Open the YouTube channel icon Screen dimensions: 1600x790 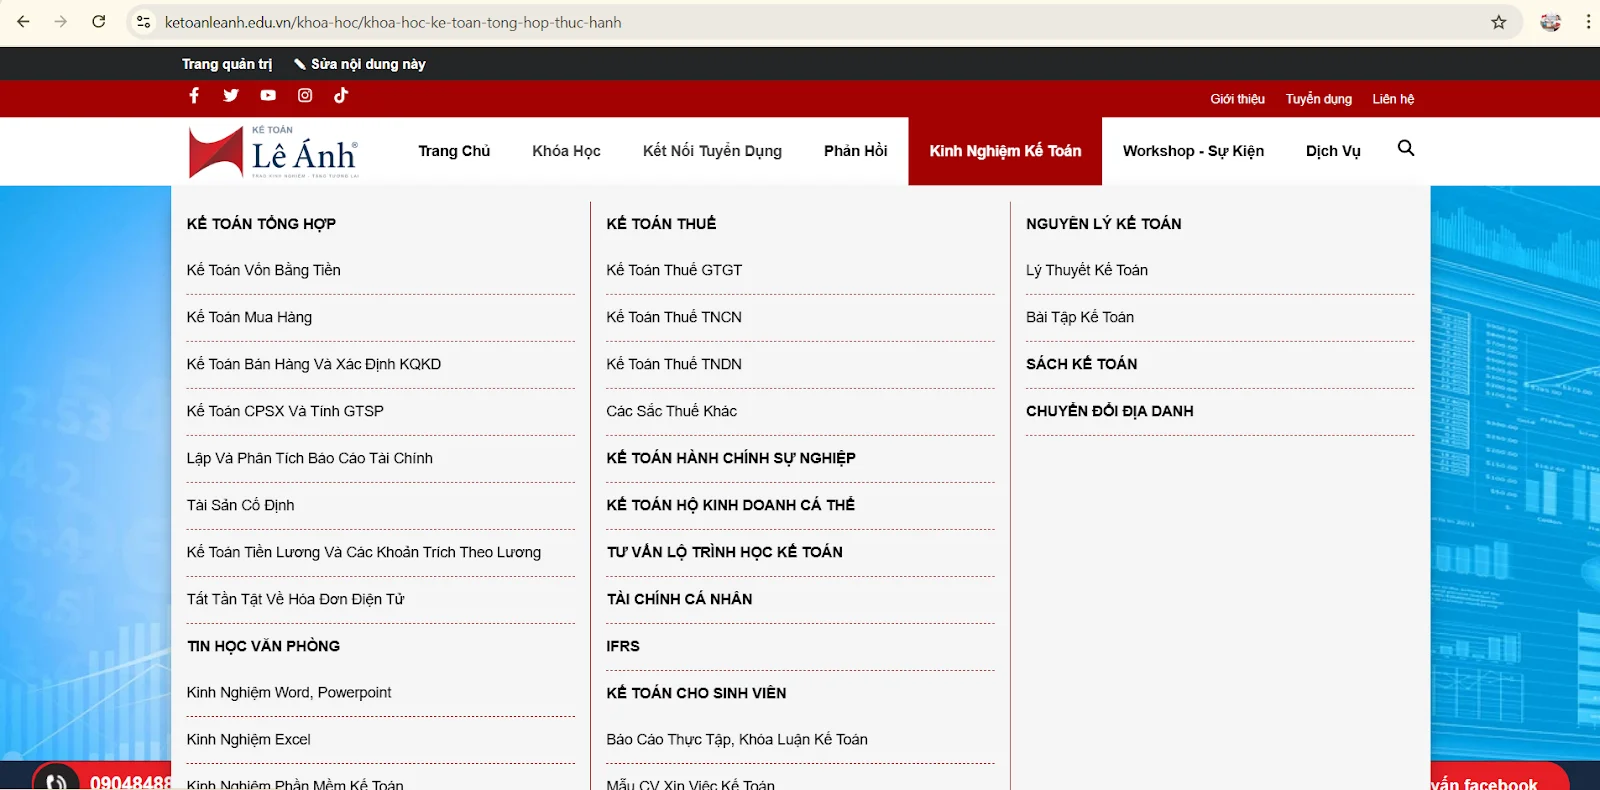click(x=268, y=95)
